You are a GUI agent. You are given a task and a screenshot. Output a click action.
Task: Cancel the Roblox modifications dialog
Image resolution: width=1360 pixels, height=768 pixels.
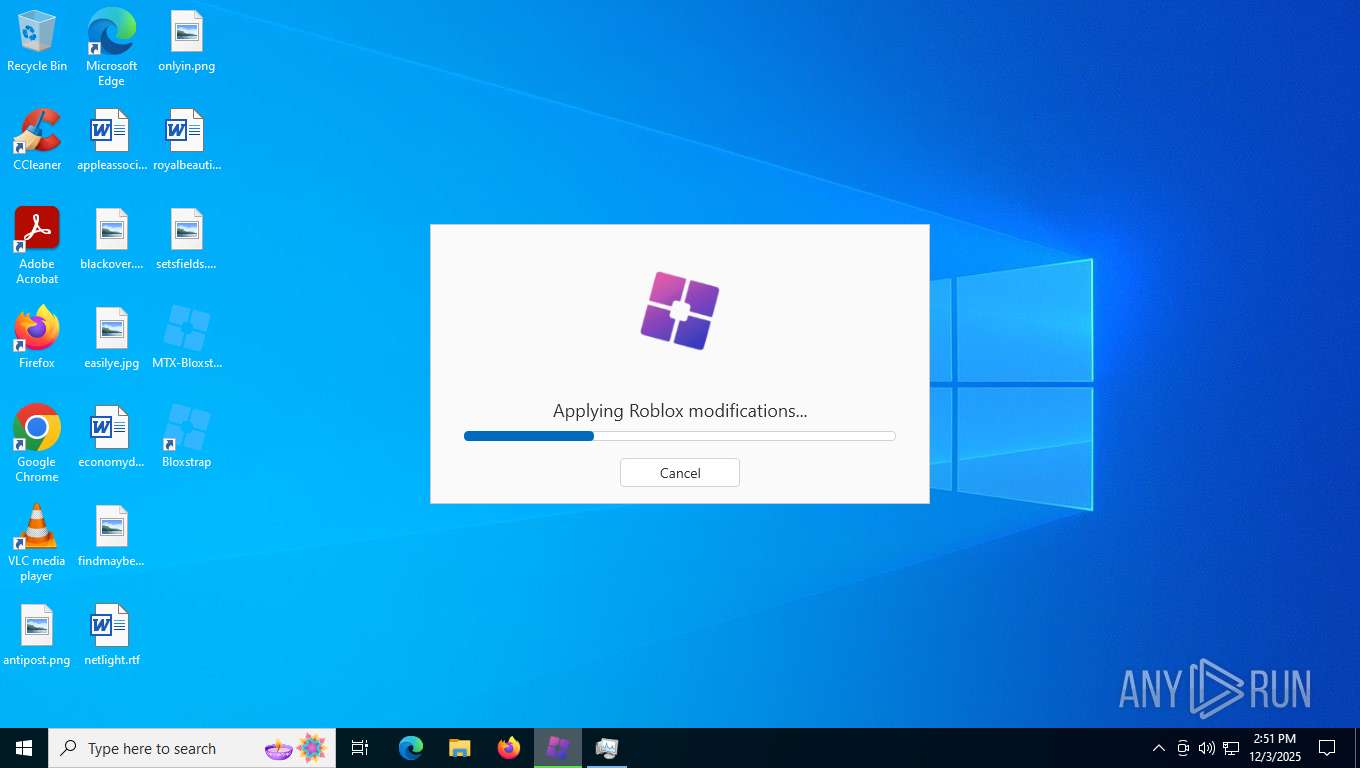680,473
